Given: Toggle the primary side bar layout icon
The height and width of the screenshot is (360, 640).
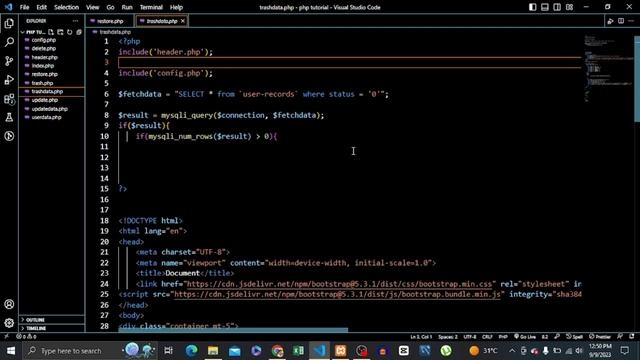Looking at the screenshot, I should (533, 7).
